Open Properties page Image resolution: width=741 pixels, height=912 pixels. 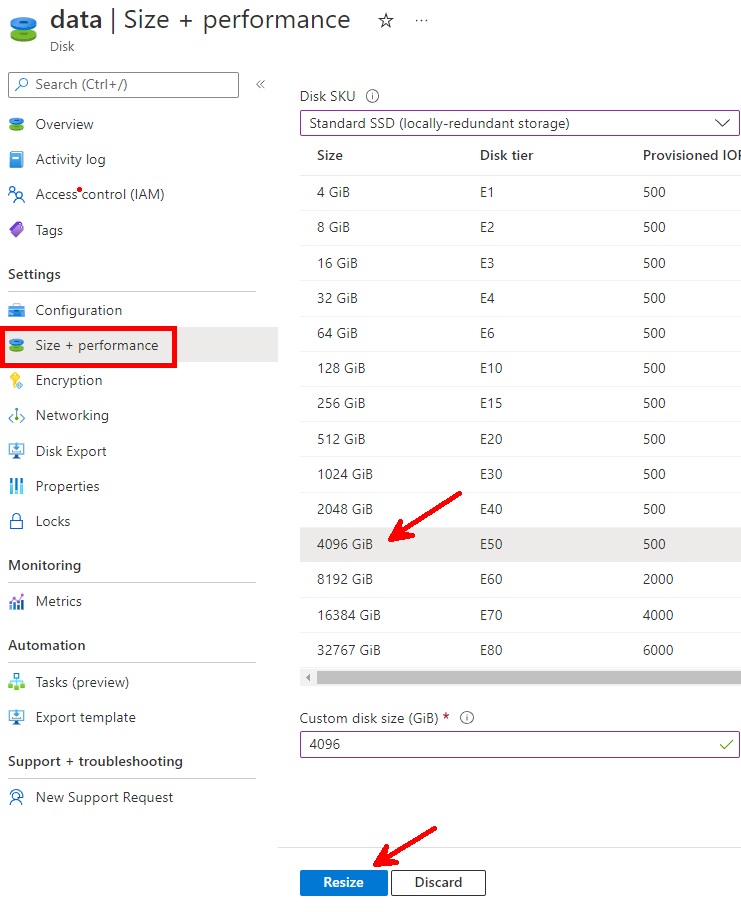point(67,486)
